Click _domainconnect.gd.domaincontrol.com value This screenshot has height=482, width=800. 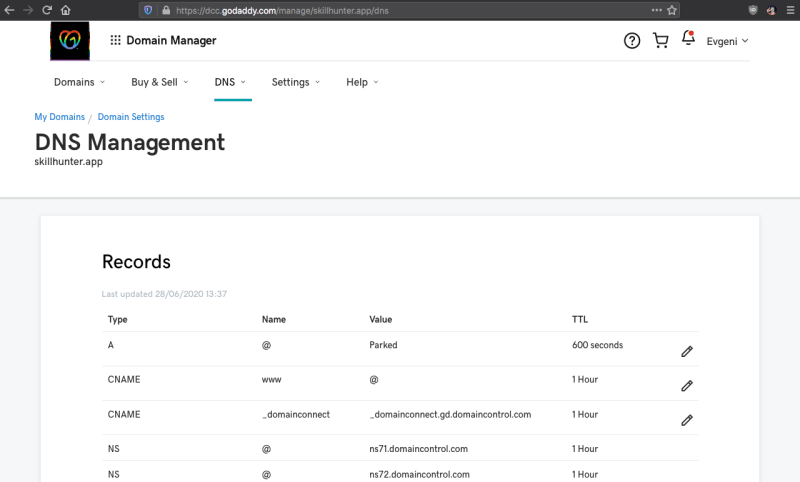pyautogui.click(x=451, y=414)
